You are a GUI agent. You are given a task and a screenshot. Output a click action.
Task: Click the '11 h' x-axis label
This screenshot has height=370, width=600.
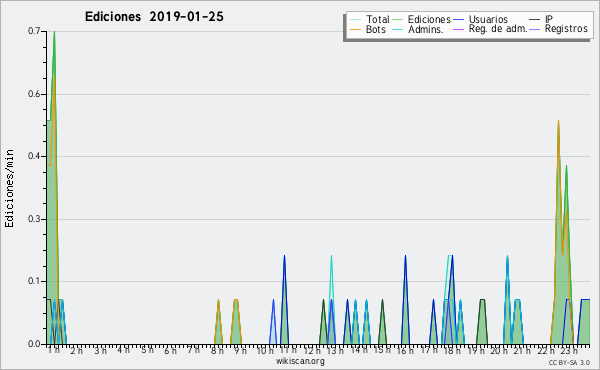pyautogui.click(x=288, y=350)
